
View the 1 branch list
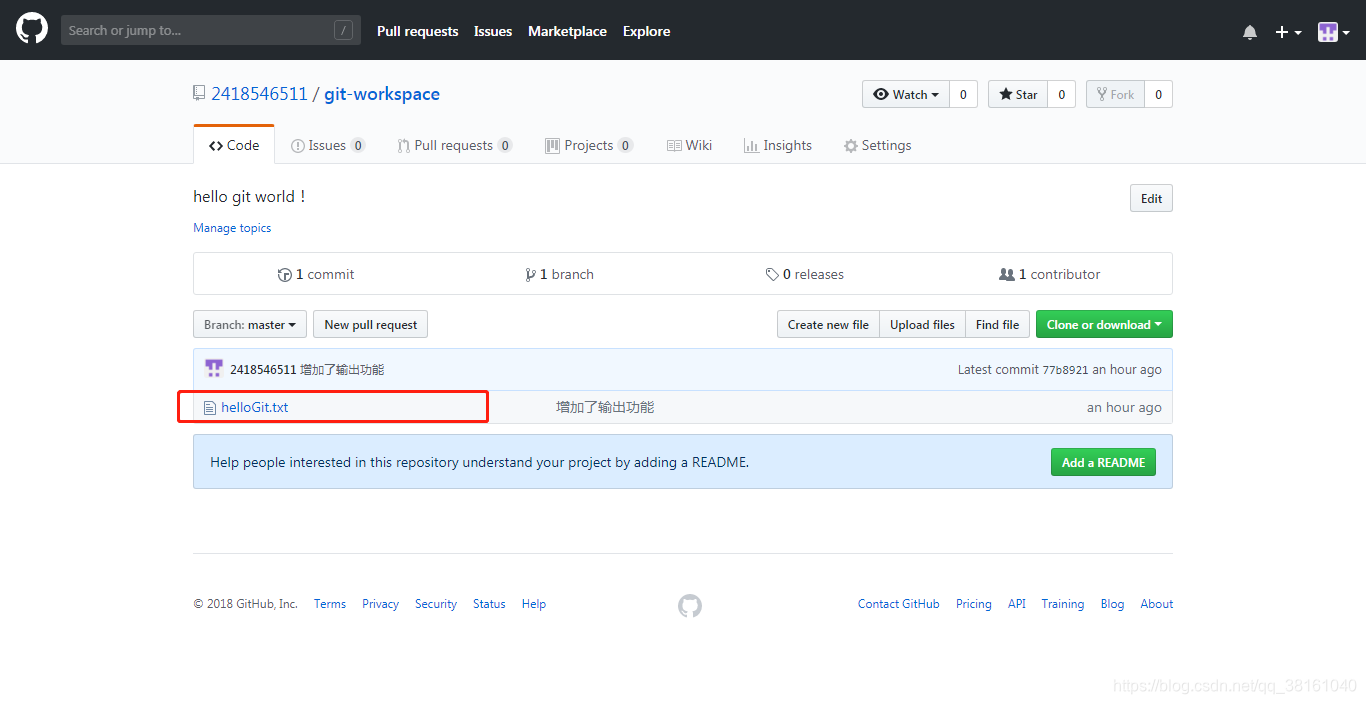pos(559,274)
